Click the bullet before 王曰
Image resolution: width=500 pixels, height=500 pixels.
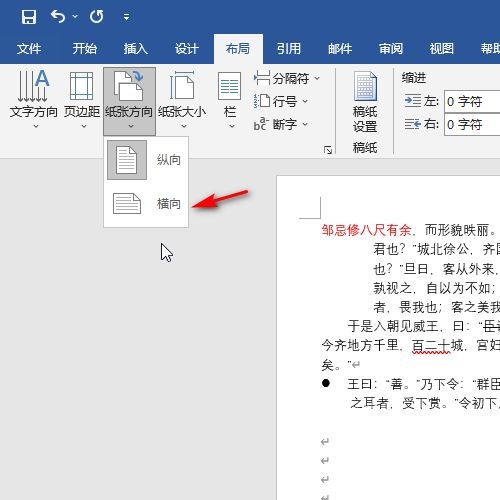pos(326,383)
